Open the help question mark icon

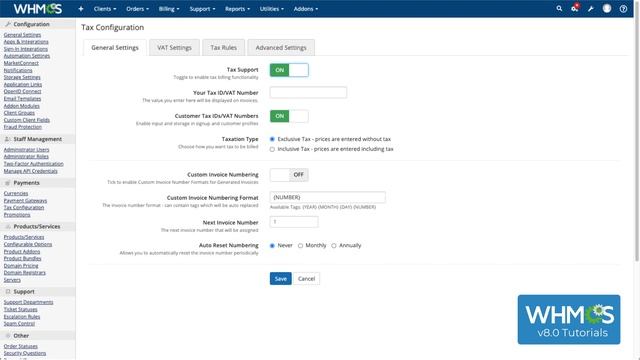coord(623,9)
